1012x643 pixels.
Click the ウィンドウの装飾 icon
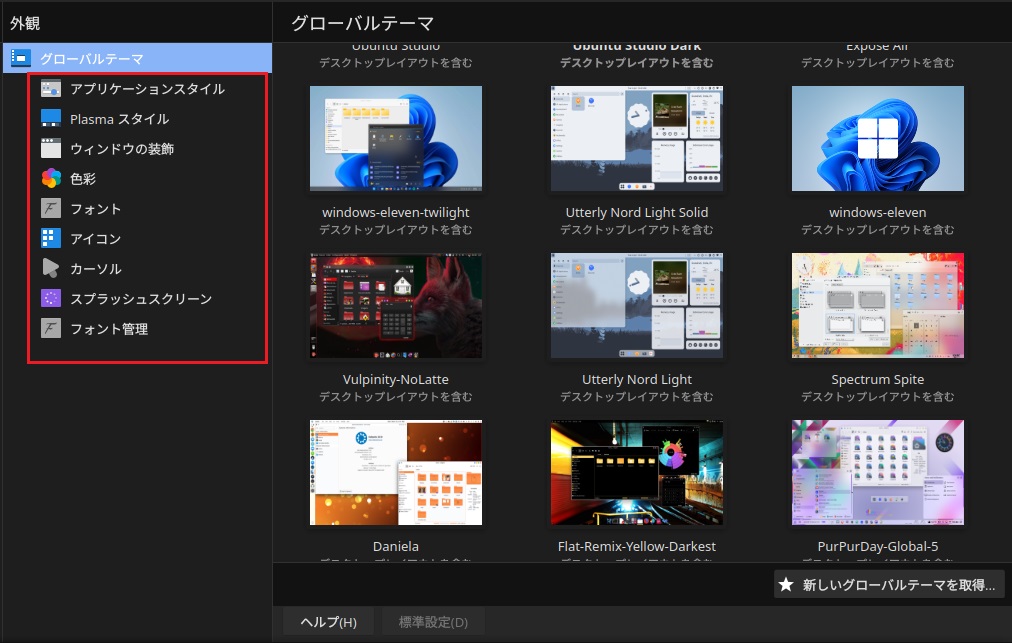pos(51,148)
